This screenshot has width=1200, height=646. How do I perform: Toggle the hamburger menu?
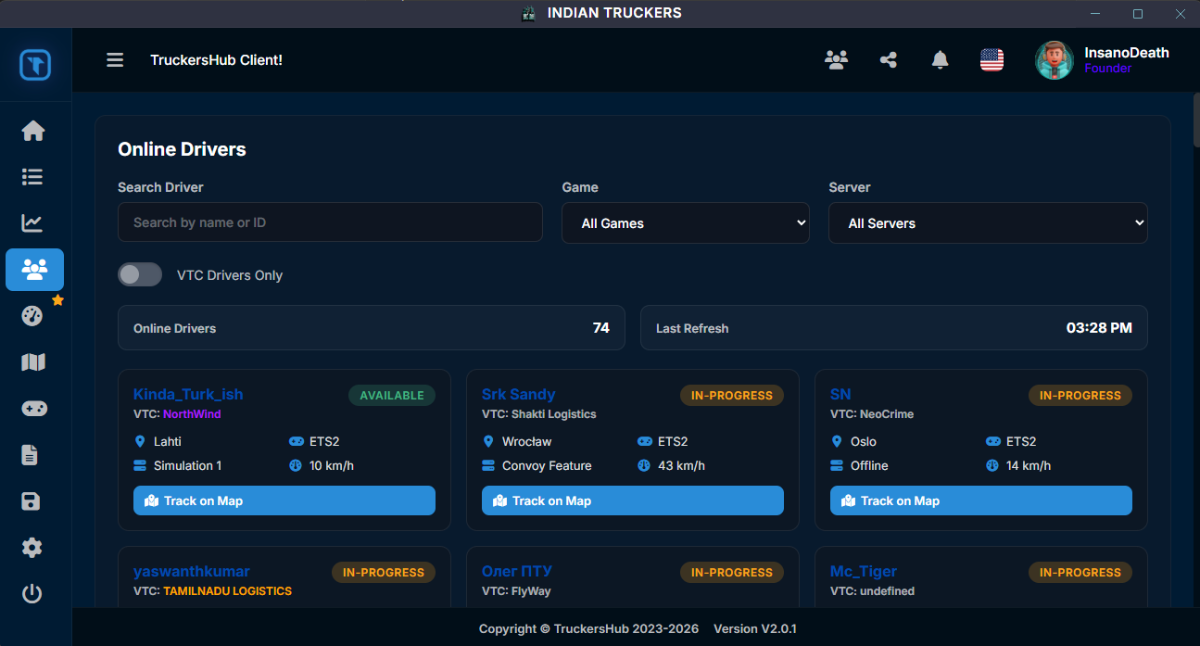coord(115,60)
